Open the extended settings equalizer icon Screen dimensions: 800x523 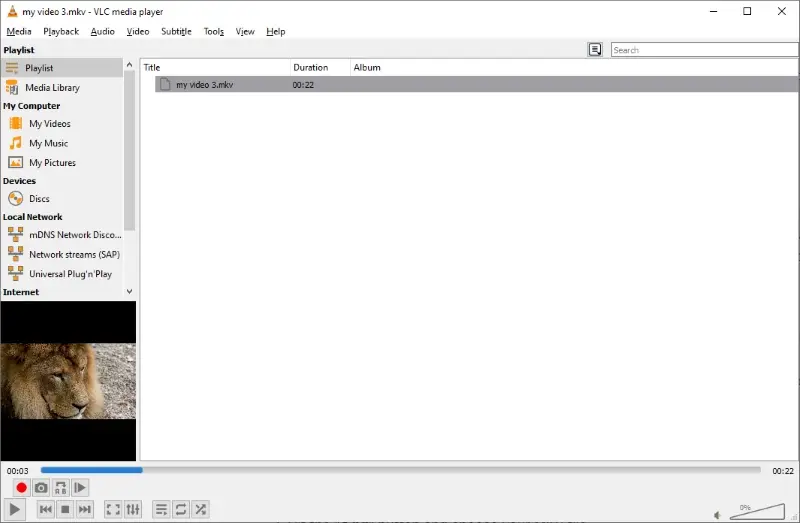coord(133,510)
